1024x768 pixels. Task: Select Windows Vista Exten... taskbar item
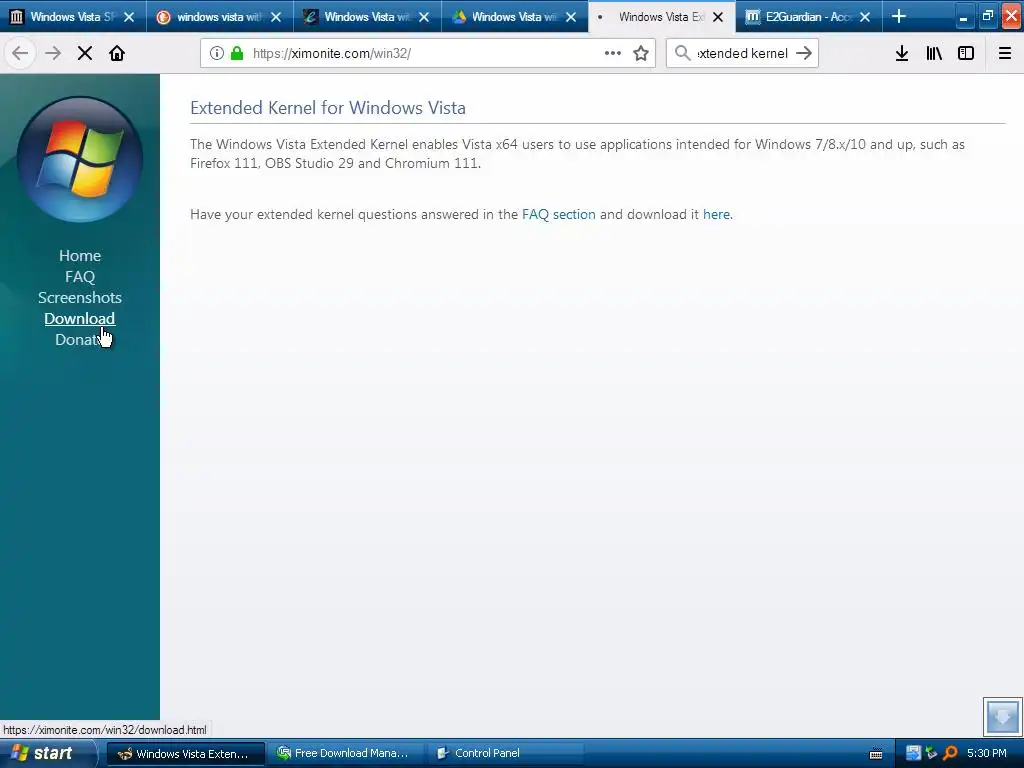[185, 753]
